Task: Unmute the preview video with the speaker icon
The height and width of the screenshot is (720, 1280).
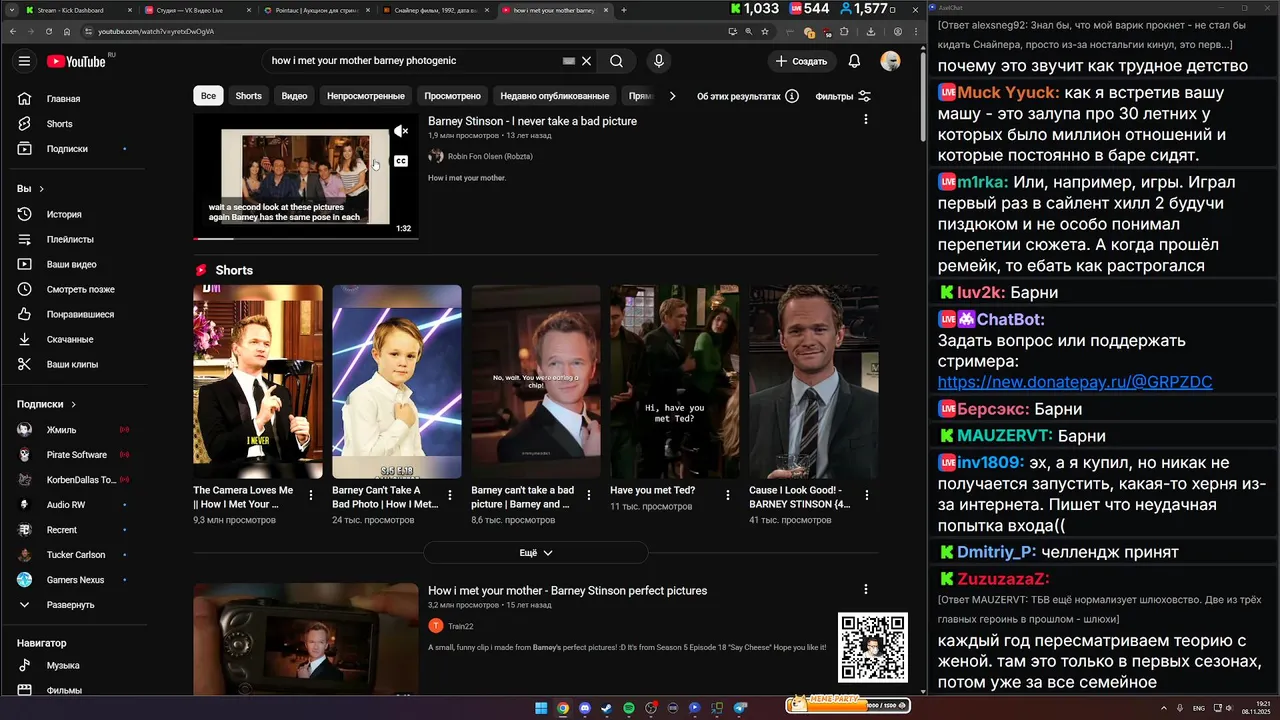Action: point(401,131)
